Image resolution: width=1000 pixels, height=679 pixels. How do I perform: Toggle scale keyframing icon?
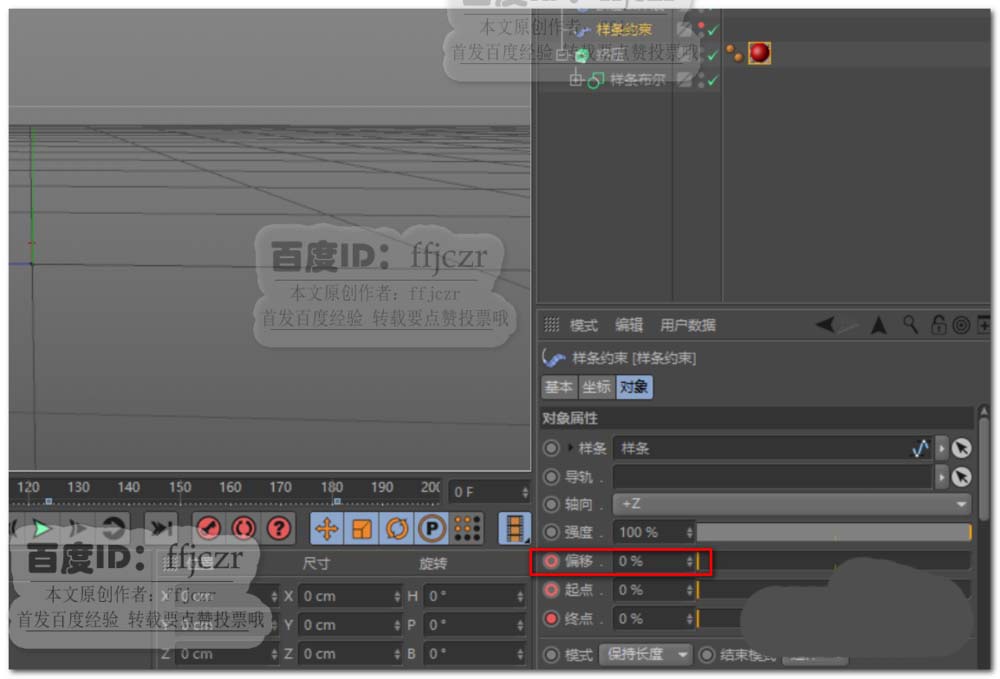click(x=362, y=529)
